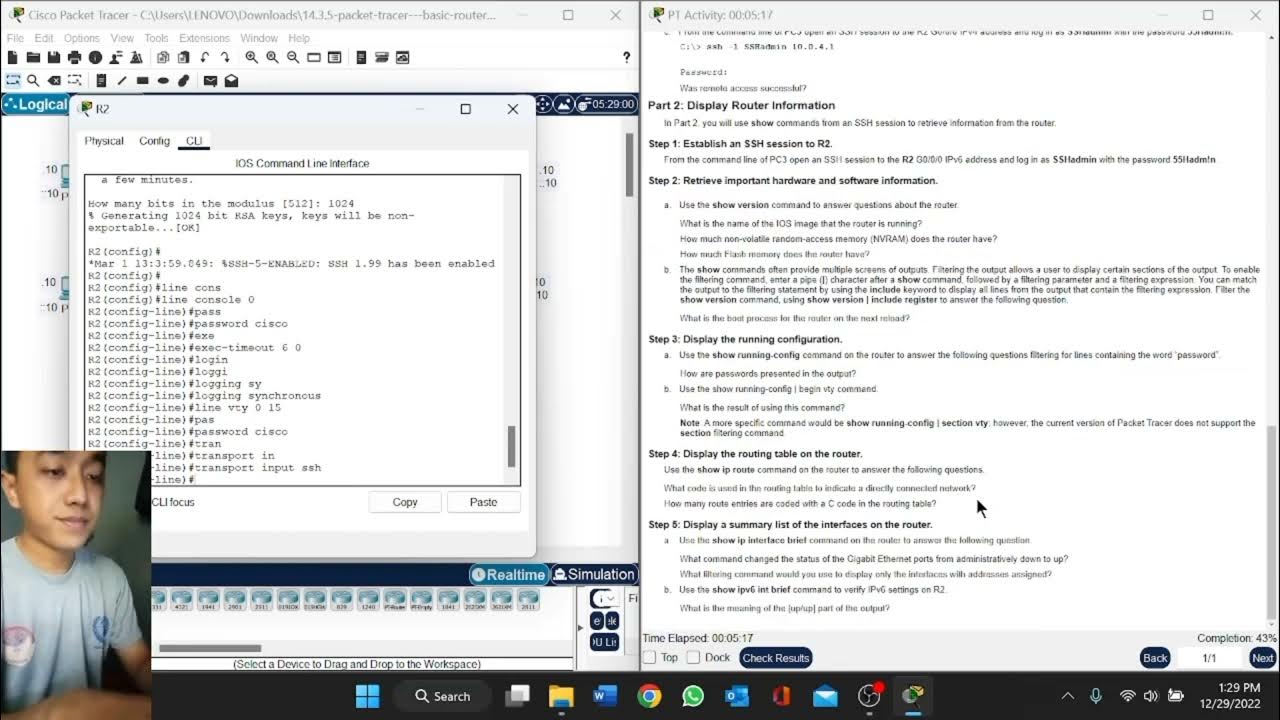
Task: Click the Back button in PT Activity
Action: 1155,658
